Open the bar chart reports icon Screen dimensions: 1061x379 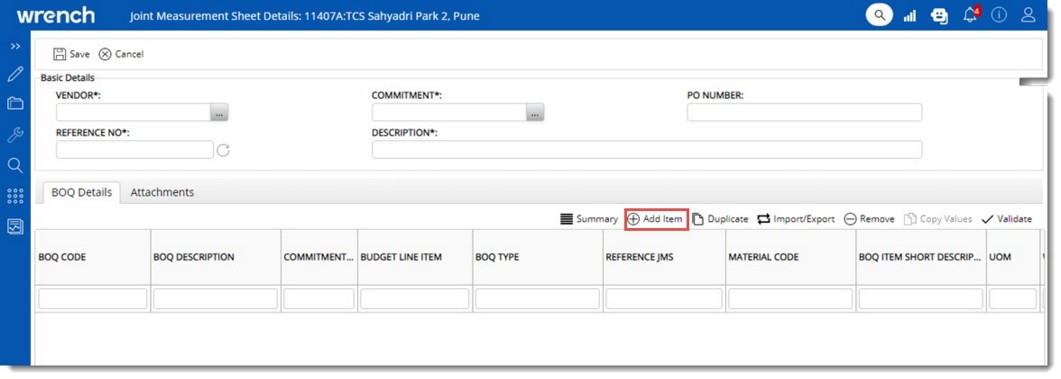click(910, 16)
